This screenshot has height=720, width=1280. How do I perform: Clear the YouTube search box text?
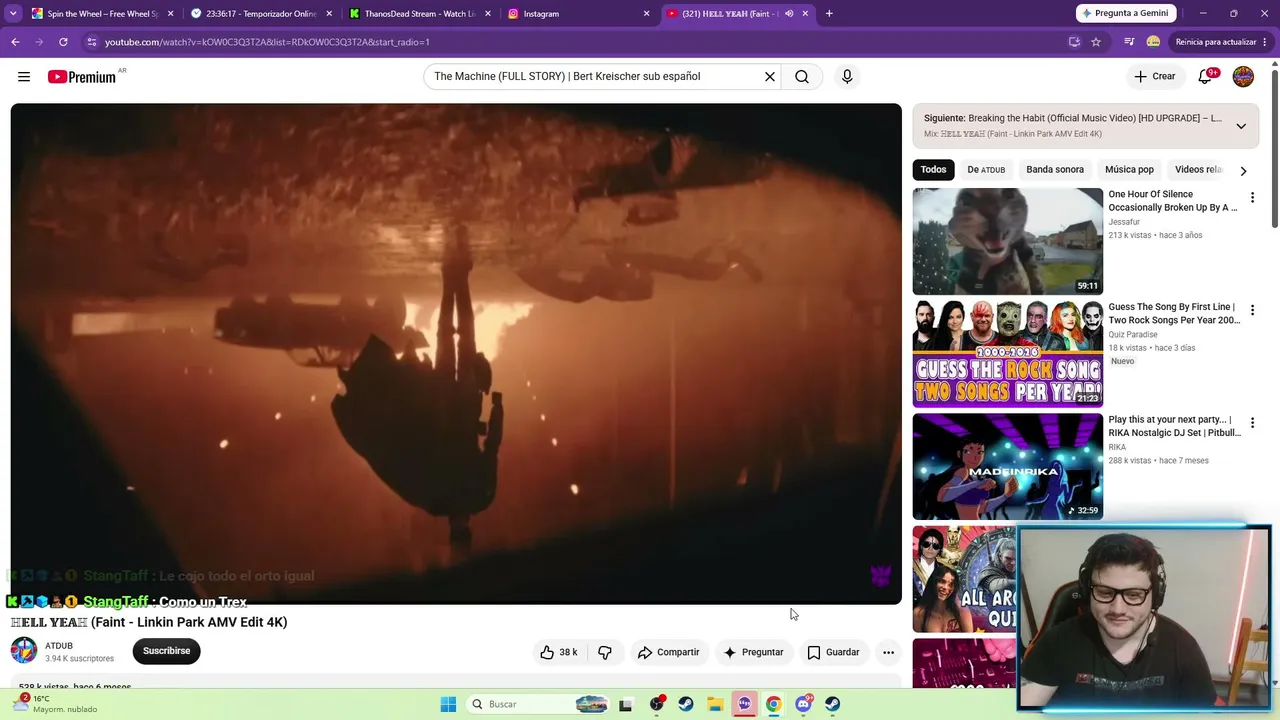pos(770,77)
